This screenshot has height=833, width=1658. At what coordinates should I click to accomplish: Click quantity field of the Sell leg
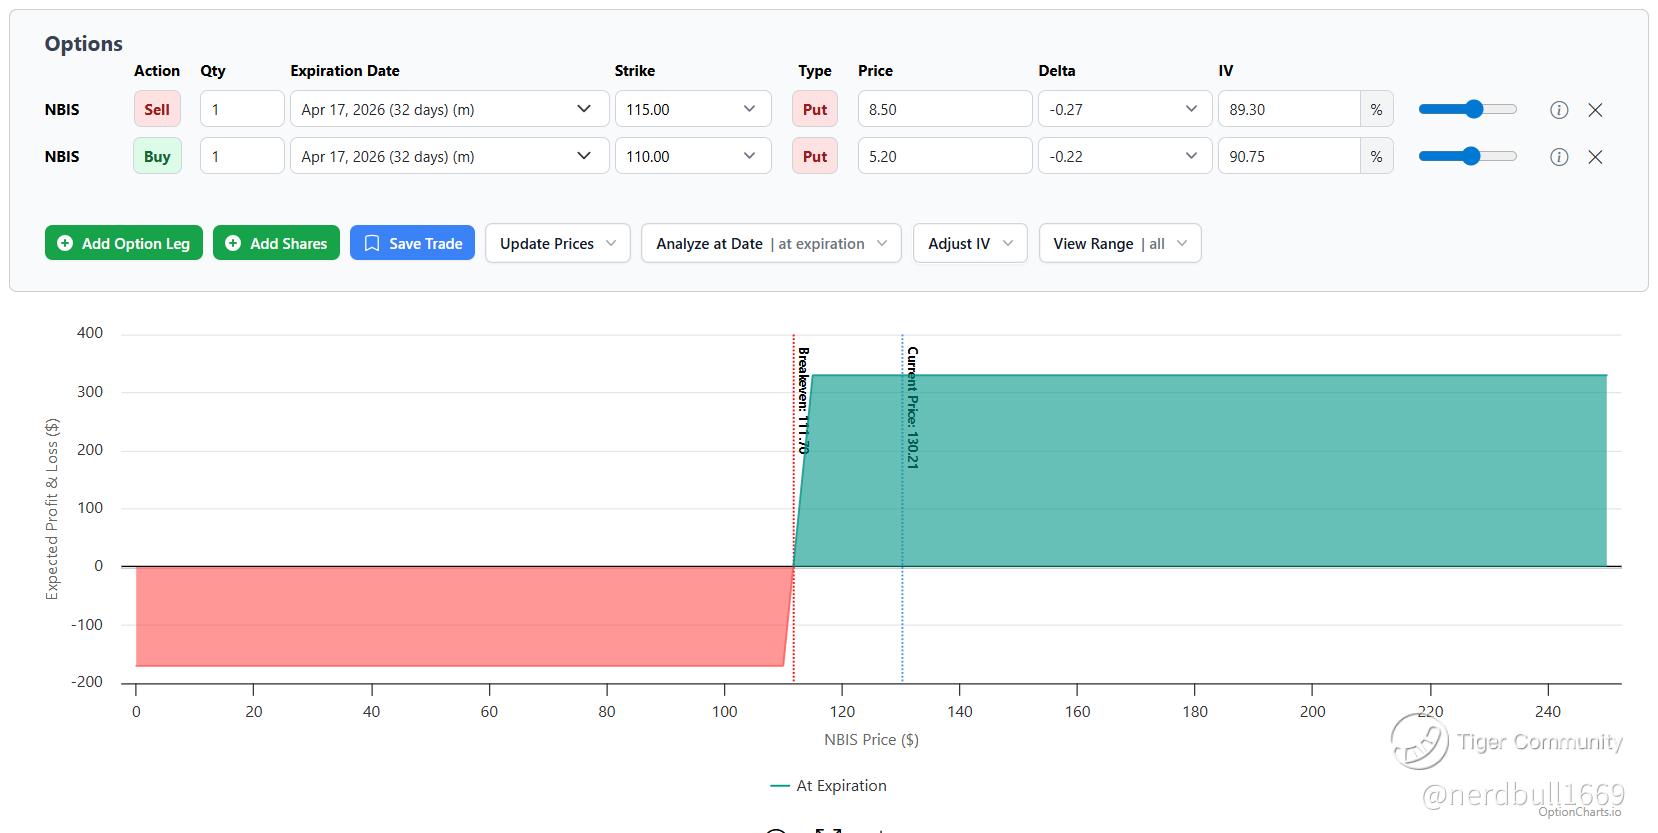pyautogui.click(x=242, y=109)
